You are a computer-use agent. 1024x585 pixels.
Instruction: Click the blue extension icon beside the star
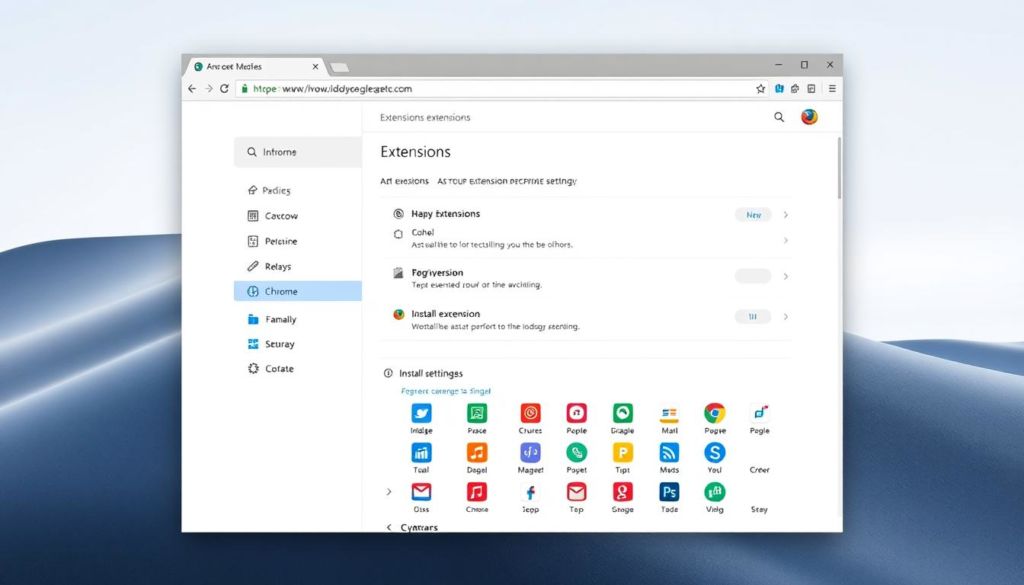tap(779, 89)
